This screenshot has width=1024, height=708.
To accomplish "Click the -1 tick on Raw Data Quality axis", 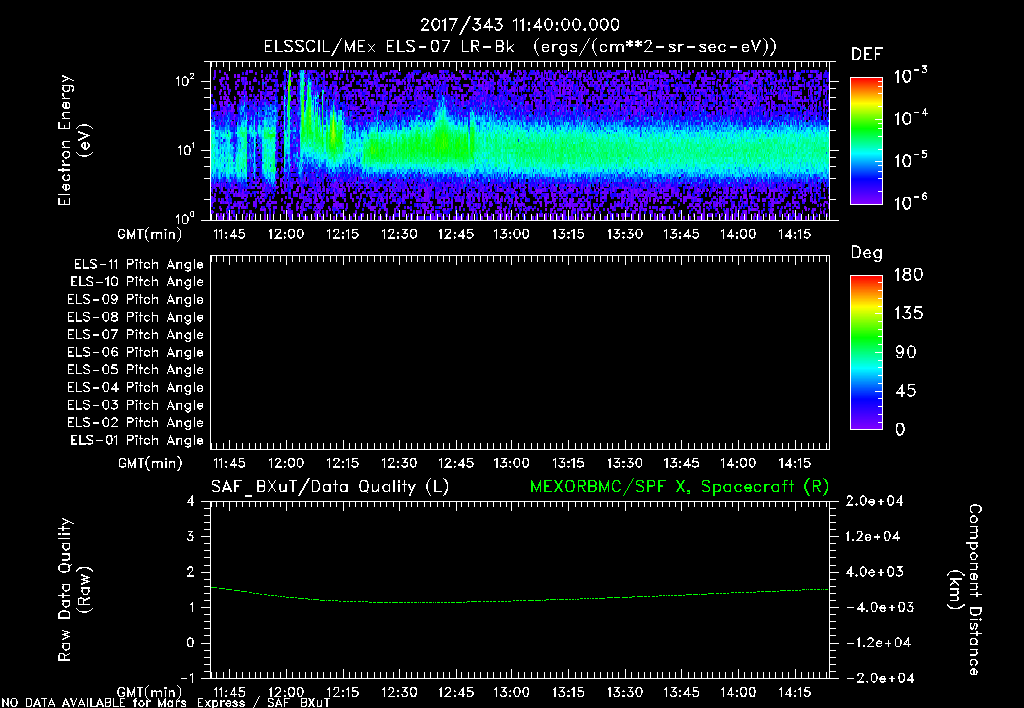I will tap(188, 678).
